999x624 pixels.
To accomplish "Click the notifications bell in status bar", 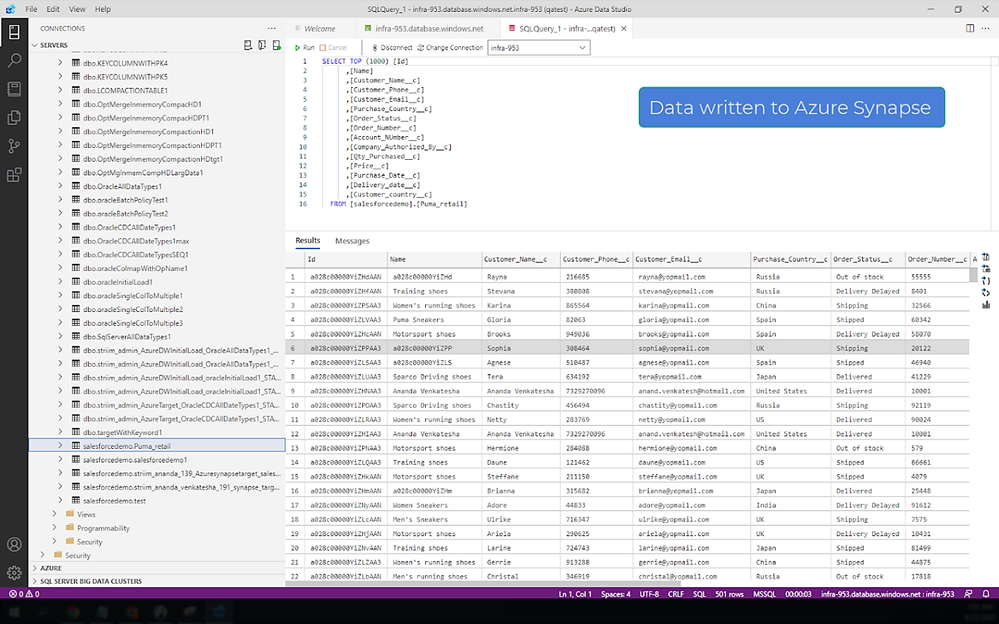I will click(986, 594).
